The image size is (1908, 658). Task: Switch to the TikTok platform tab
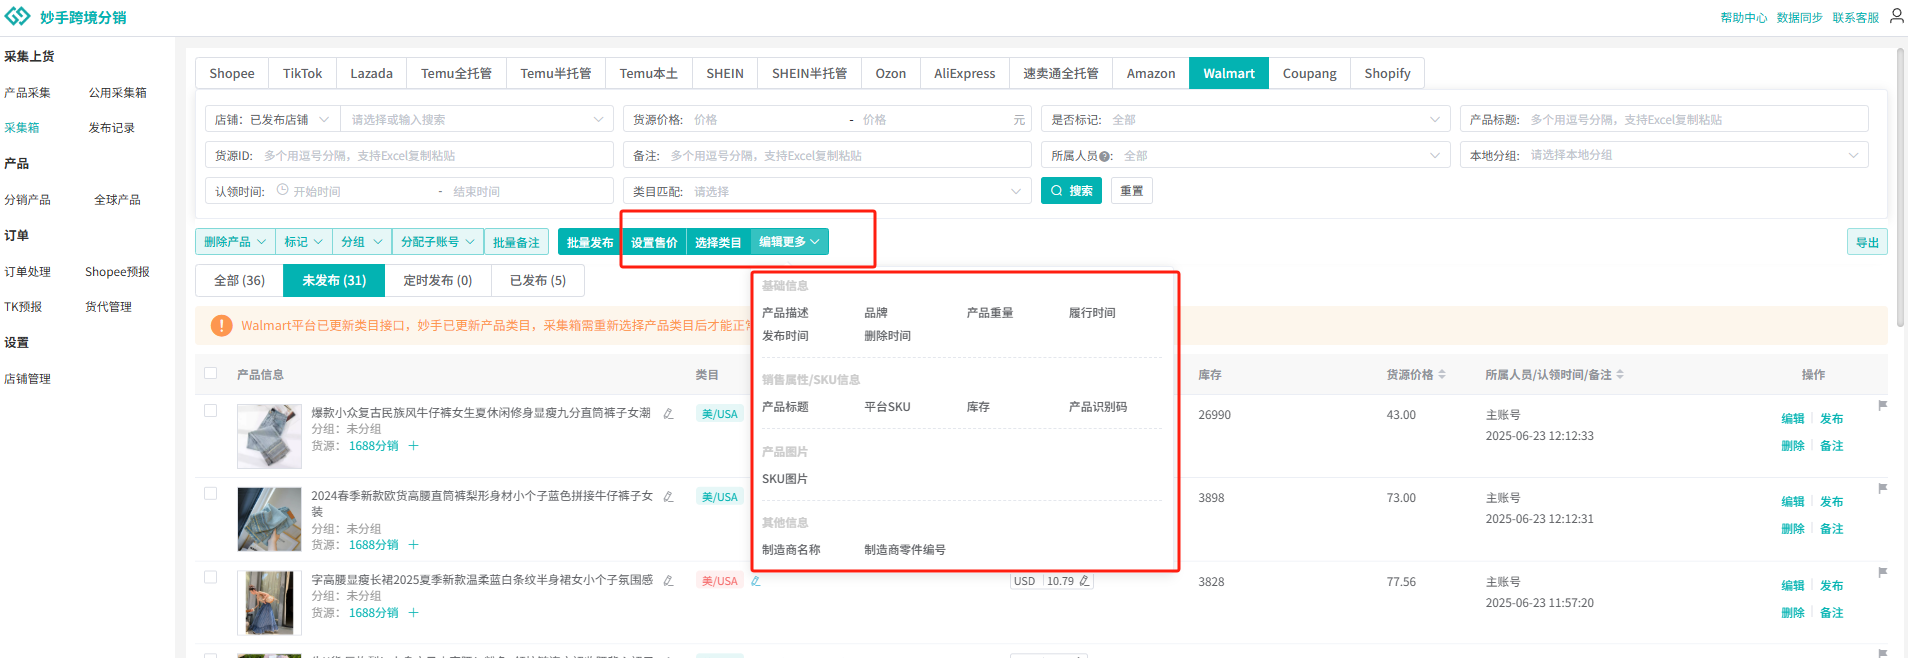tap(302, 73)
